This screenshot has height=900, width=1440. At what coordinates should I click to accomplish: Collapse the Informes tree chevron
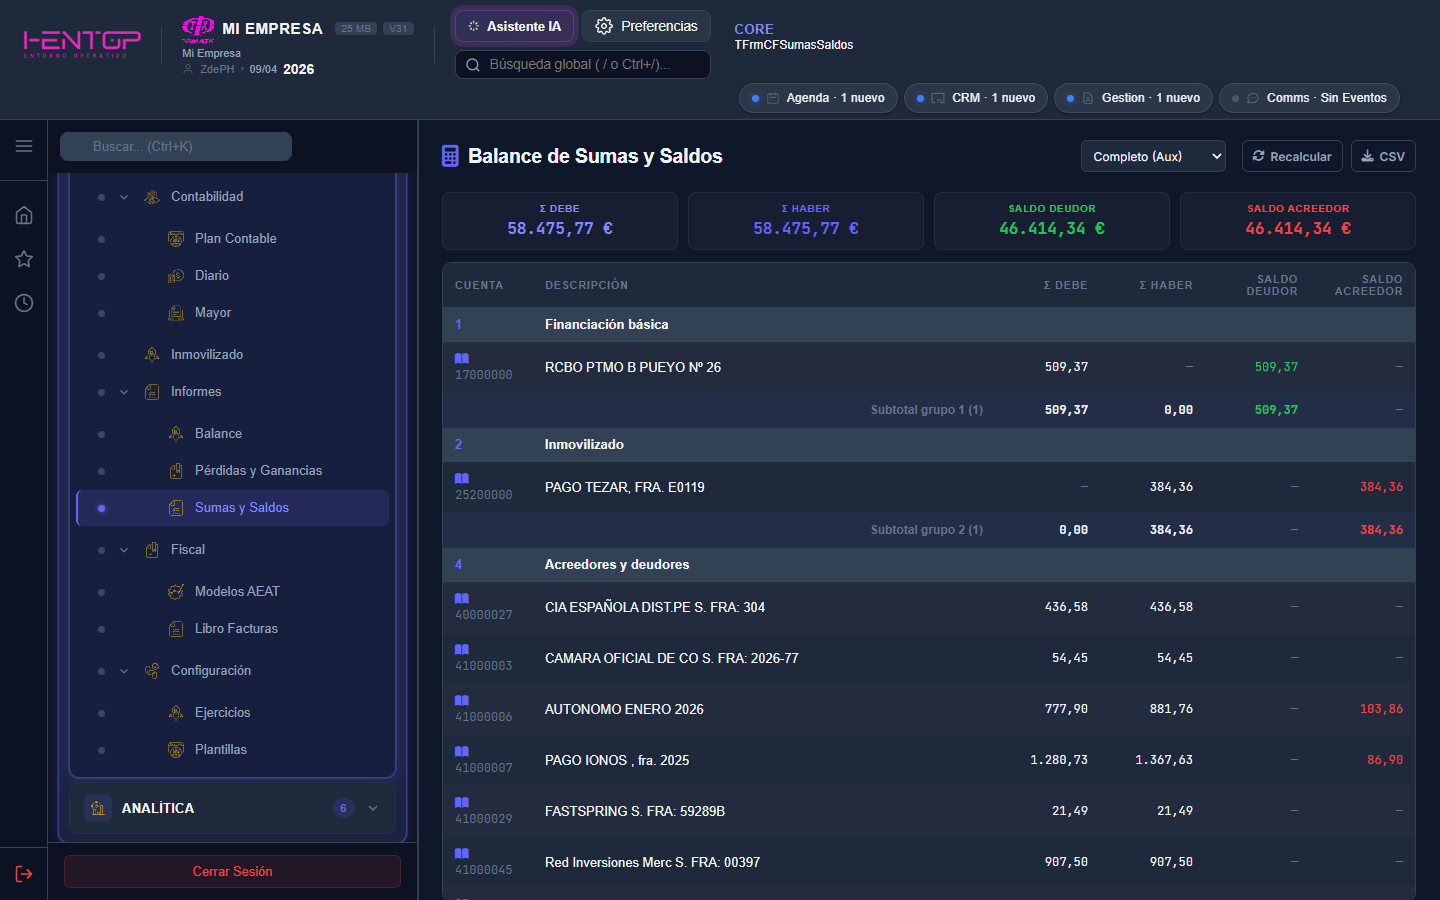[124, 392]
